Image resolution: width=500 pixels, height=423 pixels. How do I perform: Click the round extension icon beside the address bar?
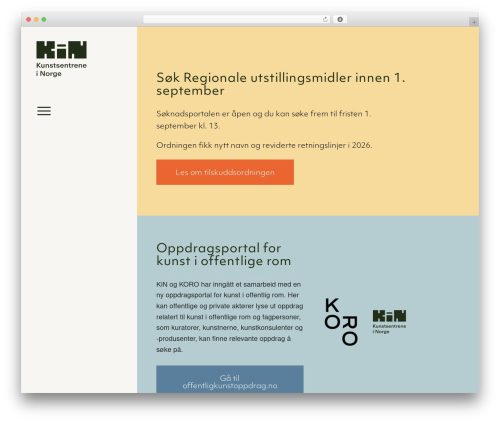click(x=340, y=20)
